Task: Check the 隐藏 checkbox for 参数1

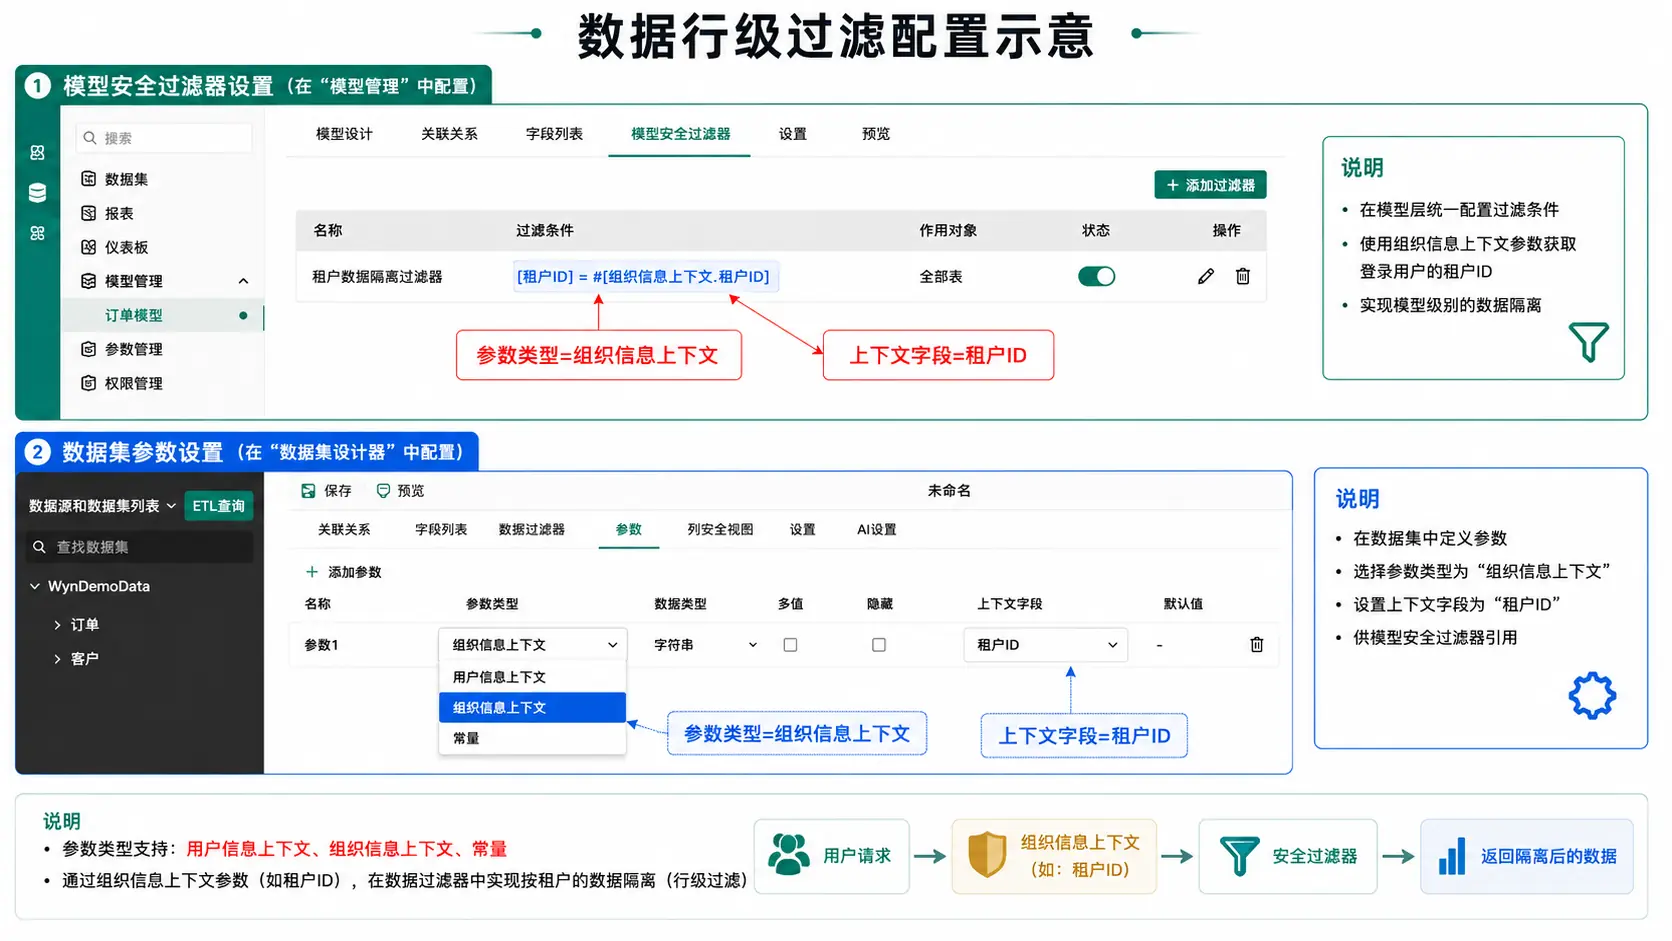Action: click(x=879, y=645)
